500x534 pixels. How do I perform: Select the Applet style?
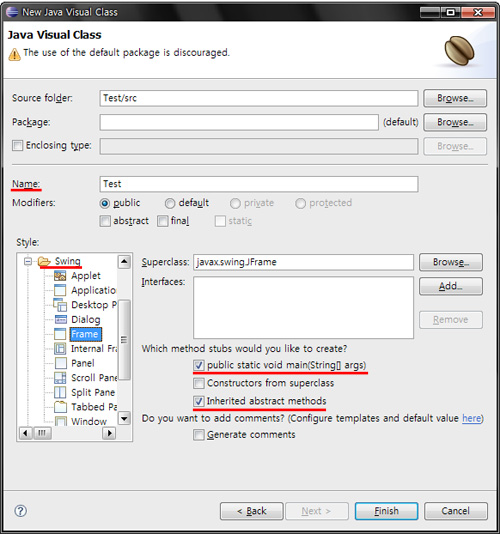(85, 276)
